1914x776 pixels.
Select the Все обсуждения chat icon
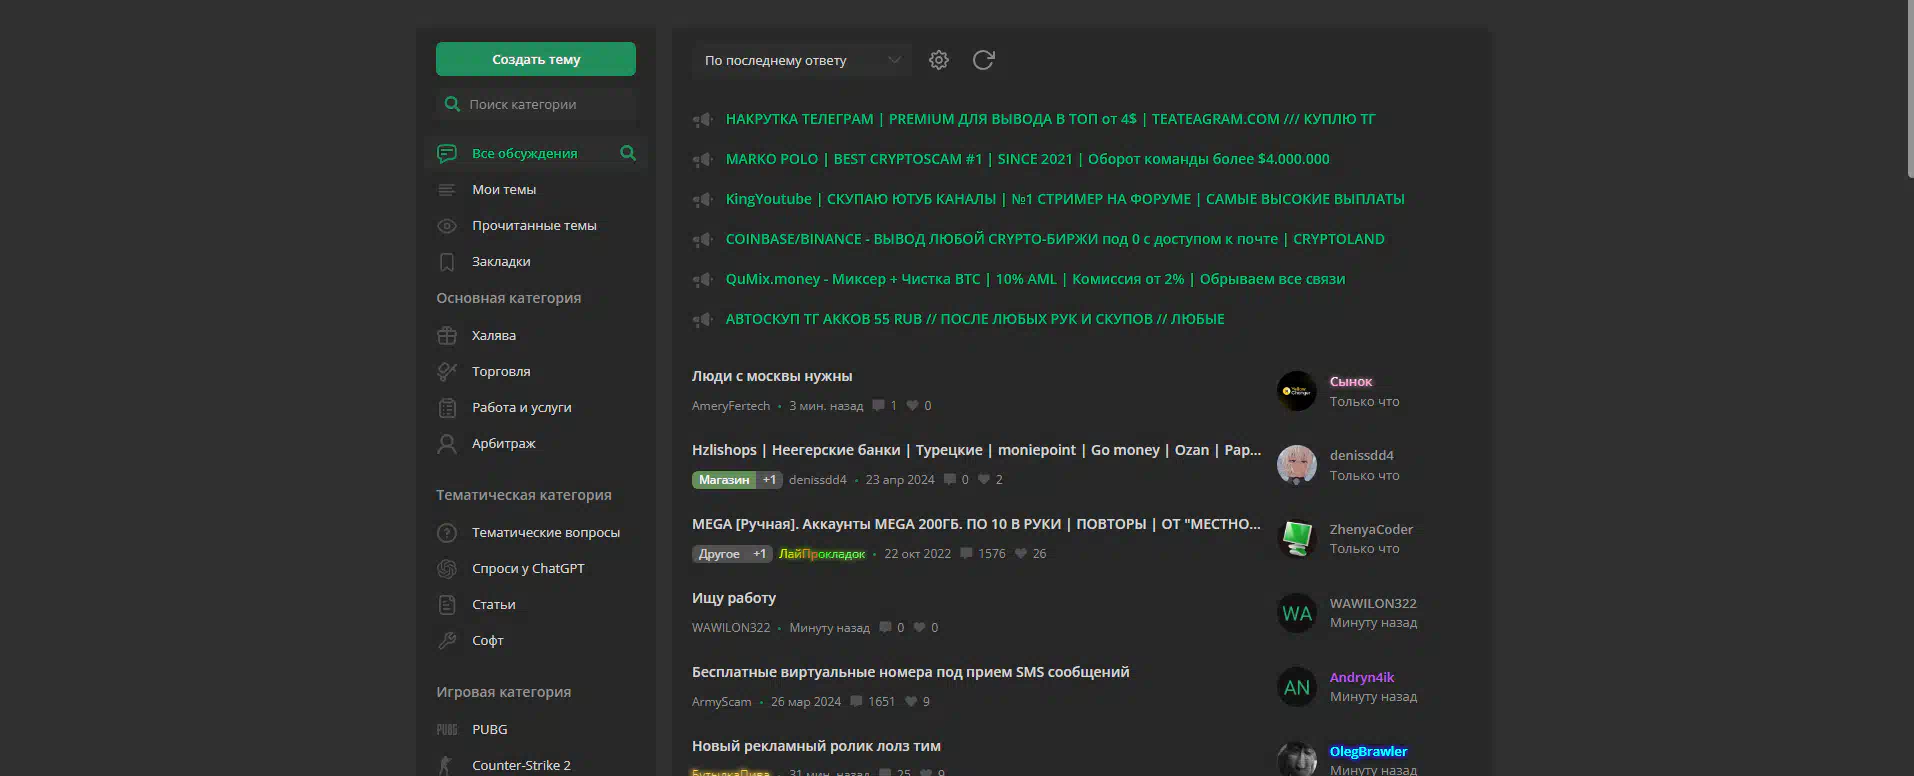point(447,153)
